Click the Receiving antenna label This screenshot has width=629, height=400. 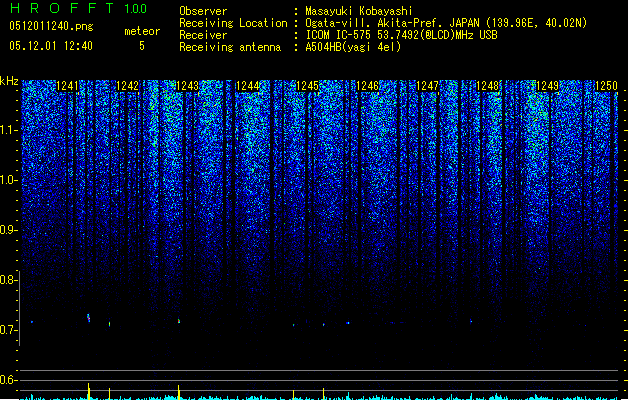coord(230,47)
